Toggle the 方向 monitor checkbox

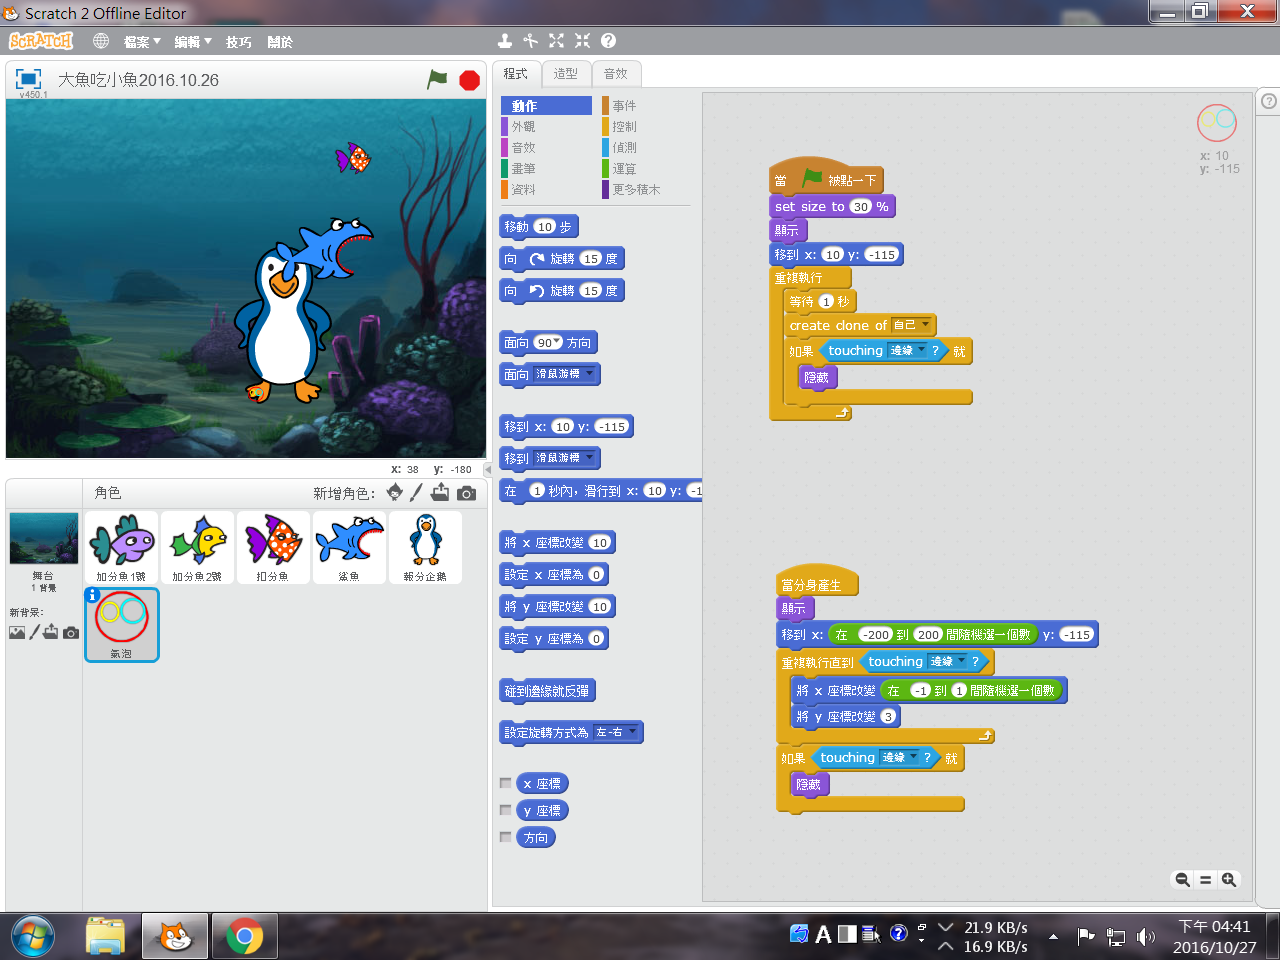tap(506, 837)
